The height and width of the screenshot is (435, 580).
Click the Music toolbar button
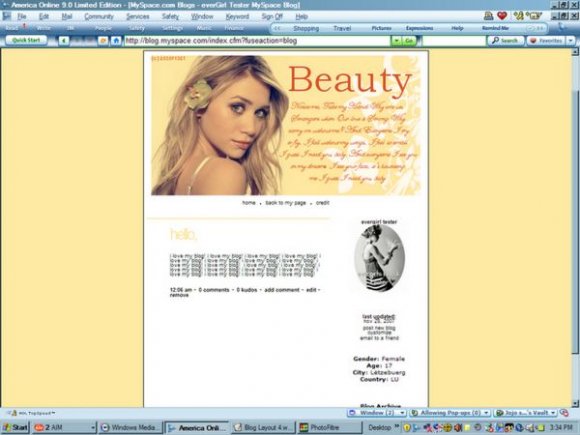click(204, 28)
